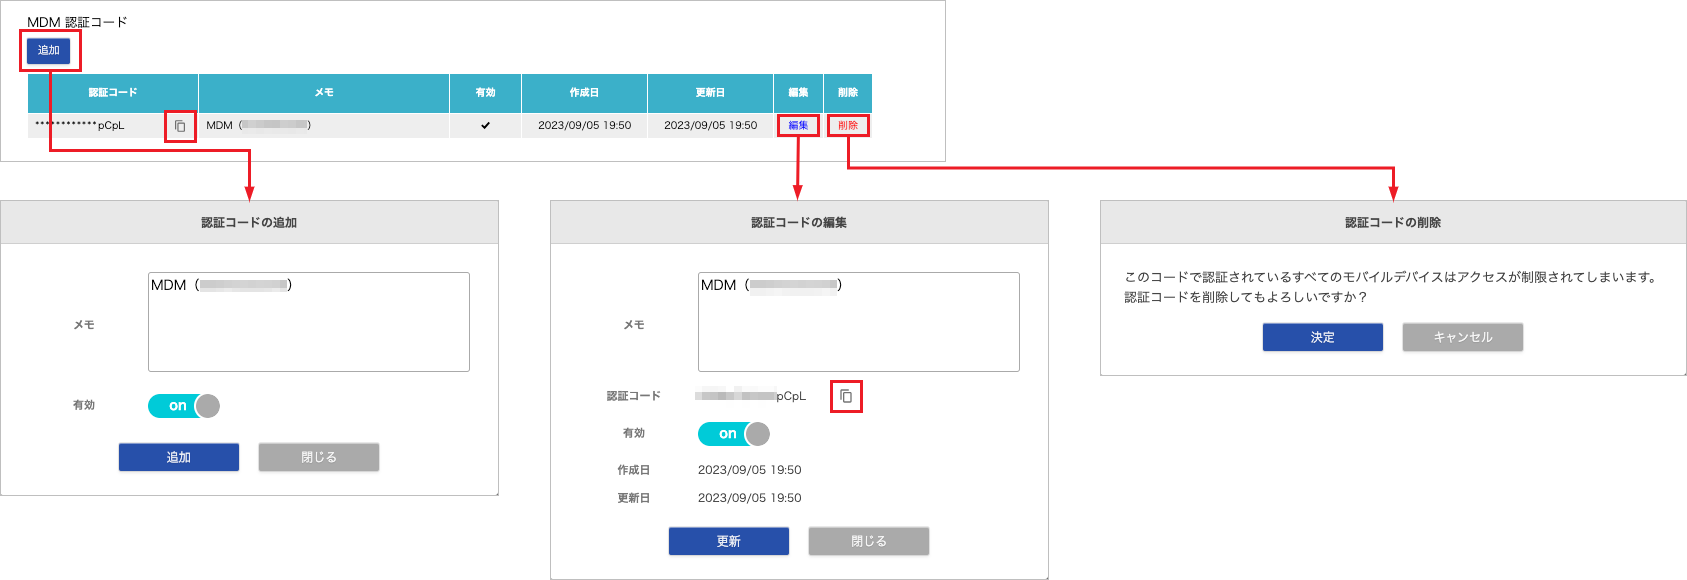Confirm deletion with 決定 button
Viewport: 1687px width, 580px height.
point(1323,337)
